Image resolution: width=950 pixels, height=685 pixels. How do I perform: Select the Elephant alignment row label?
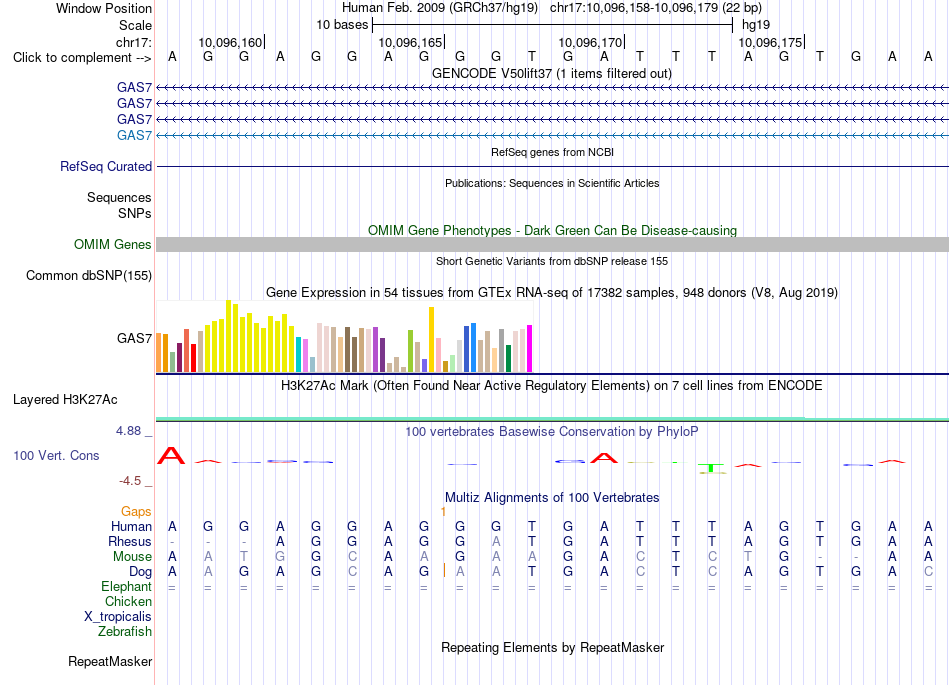pos(127,587)
